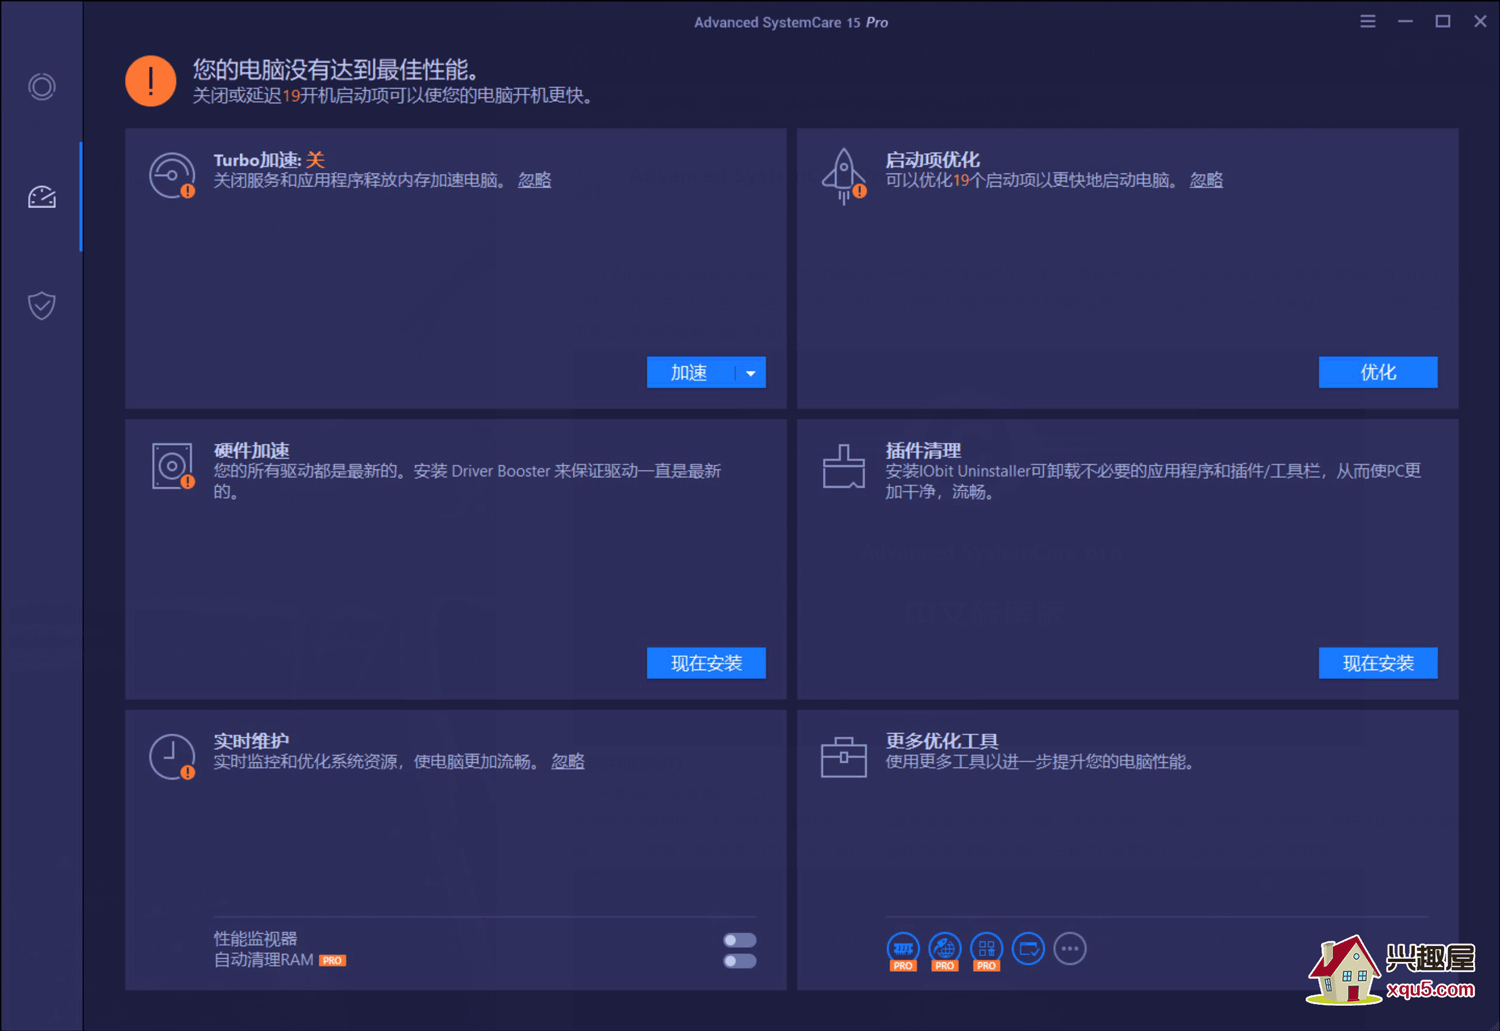
Task: Toggle the 自动清理RAM switch
Action: (740, 961)
